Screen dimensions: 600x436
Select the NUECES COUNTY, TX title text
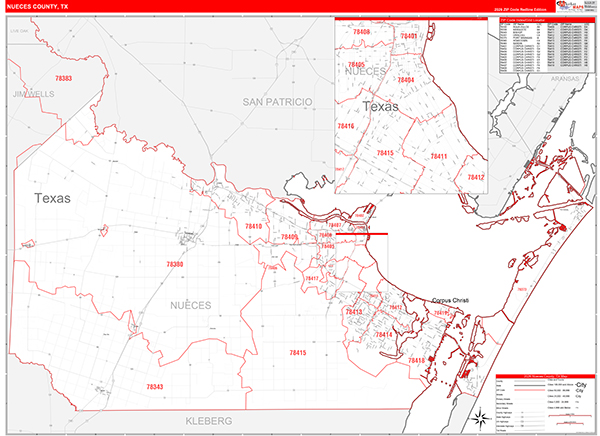pos(37,7)
